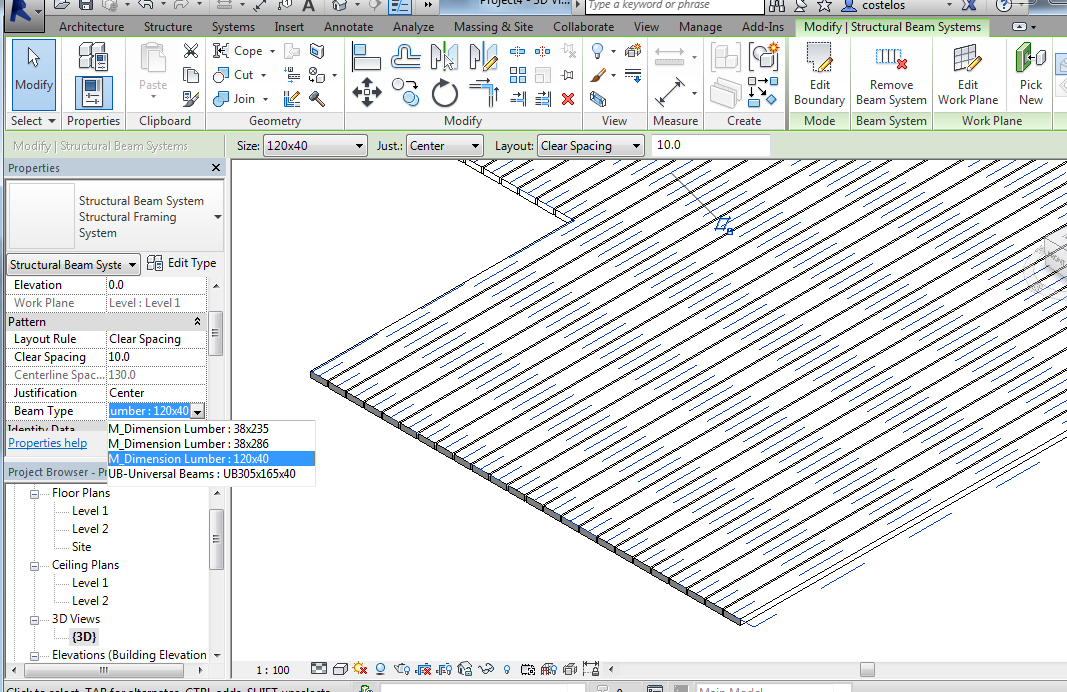Open the Annotate ribbon tab
1067x692 pixels.
pyautogui.click(x=350, y=27)
